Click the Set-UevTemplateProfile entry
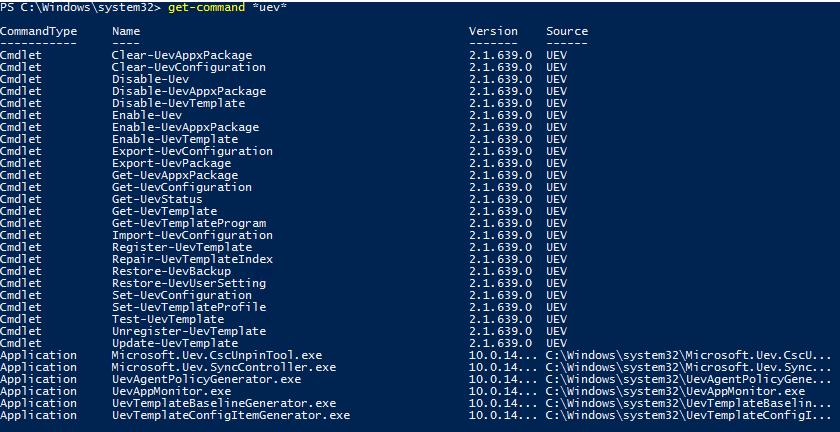 (x=189, y=307)
